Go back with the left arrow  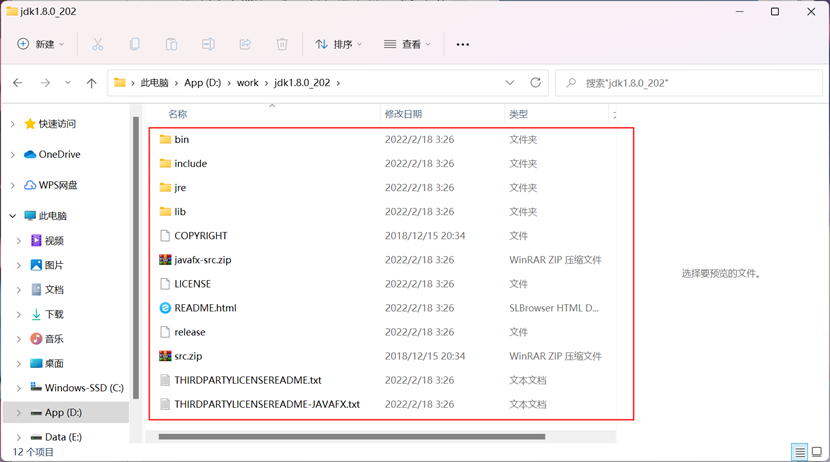click(17, 83)
